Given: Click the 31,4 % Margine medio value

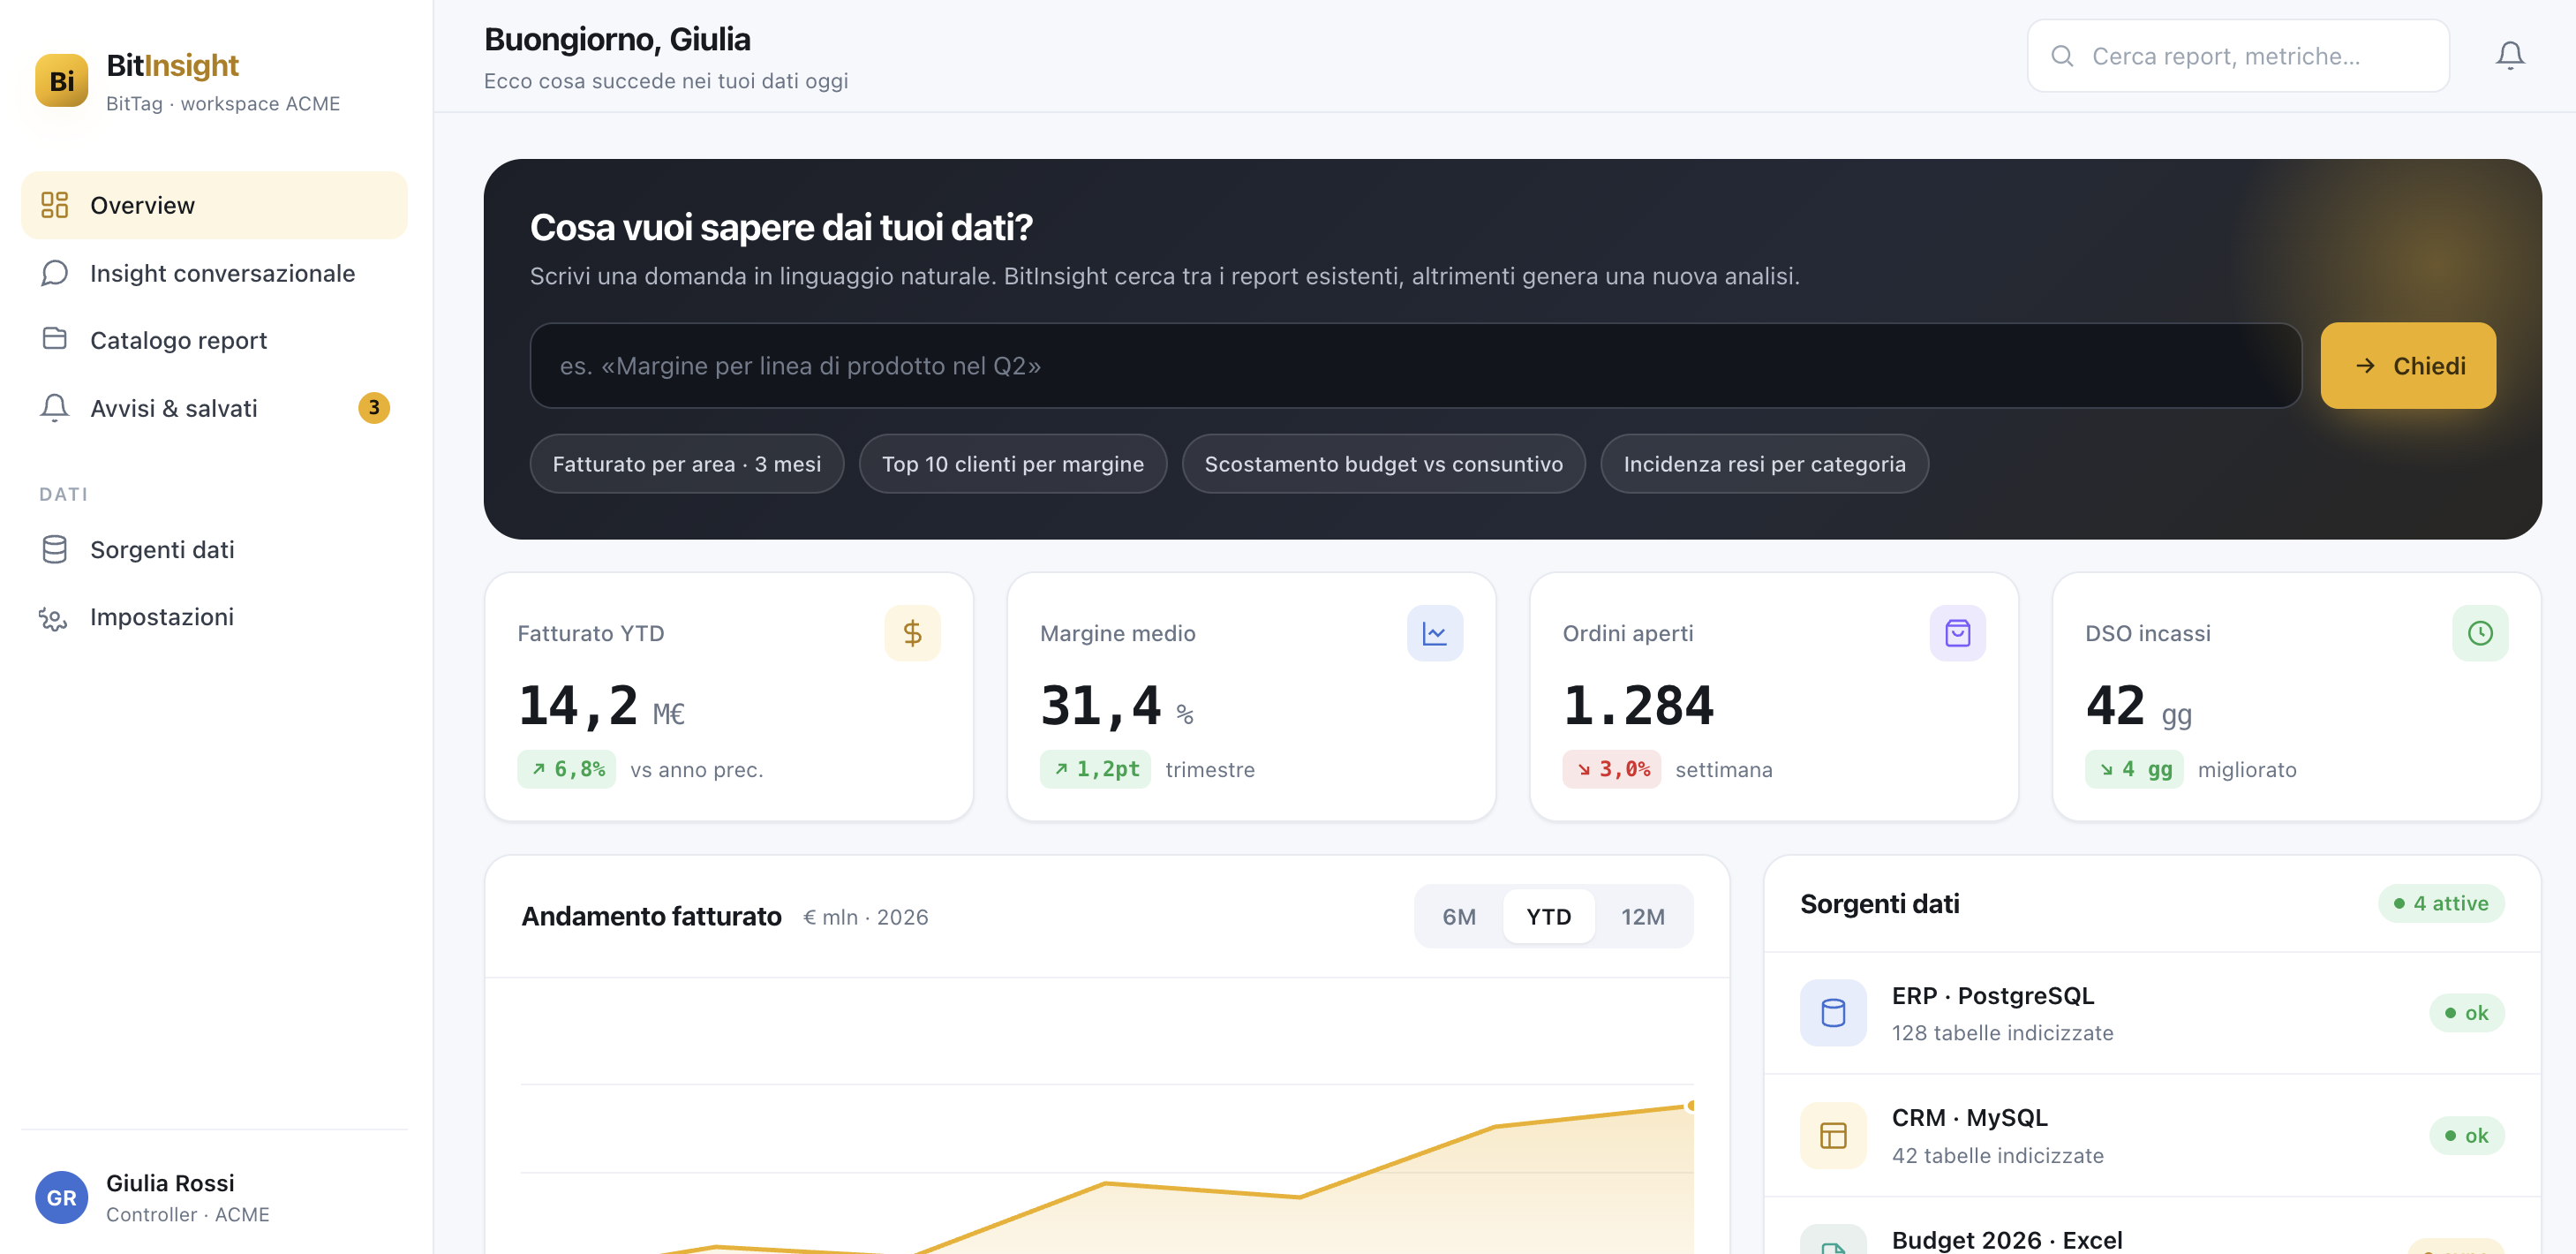Looking at the screenshot, I should pyautogui.click(x=1117, y=706).
